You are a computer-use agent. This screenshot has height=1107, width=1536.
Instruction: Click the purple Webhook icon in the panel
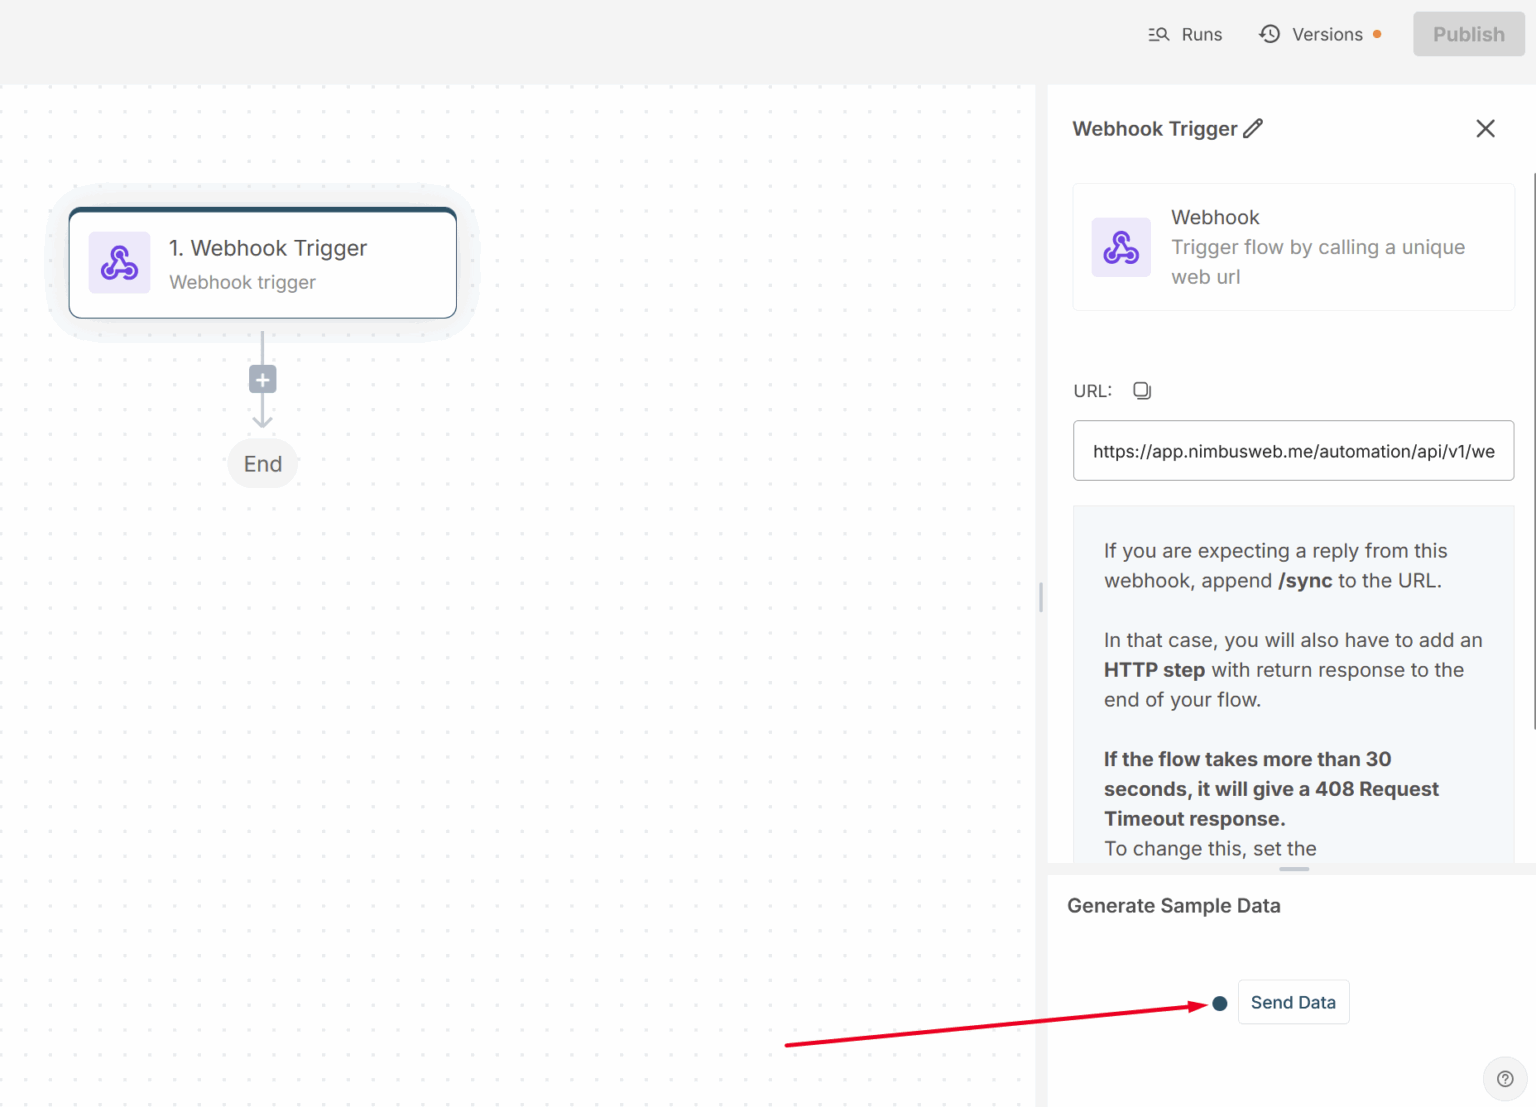[1121, 247]
